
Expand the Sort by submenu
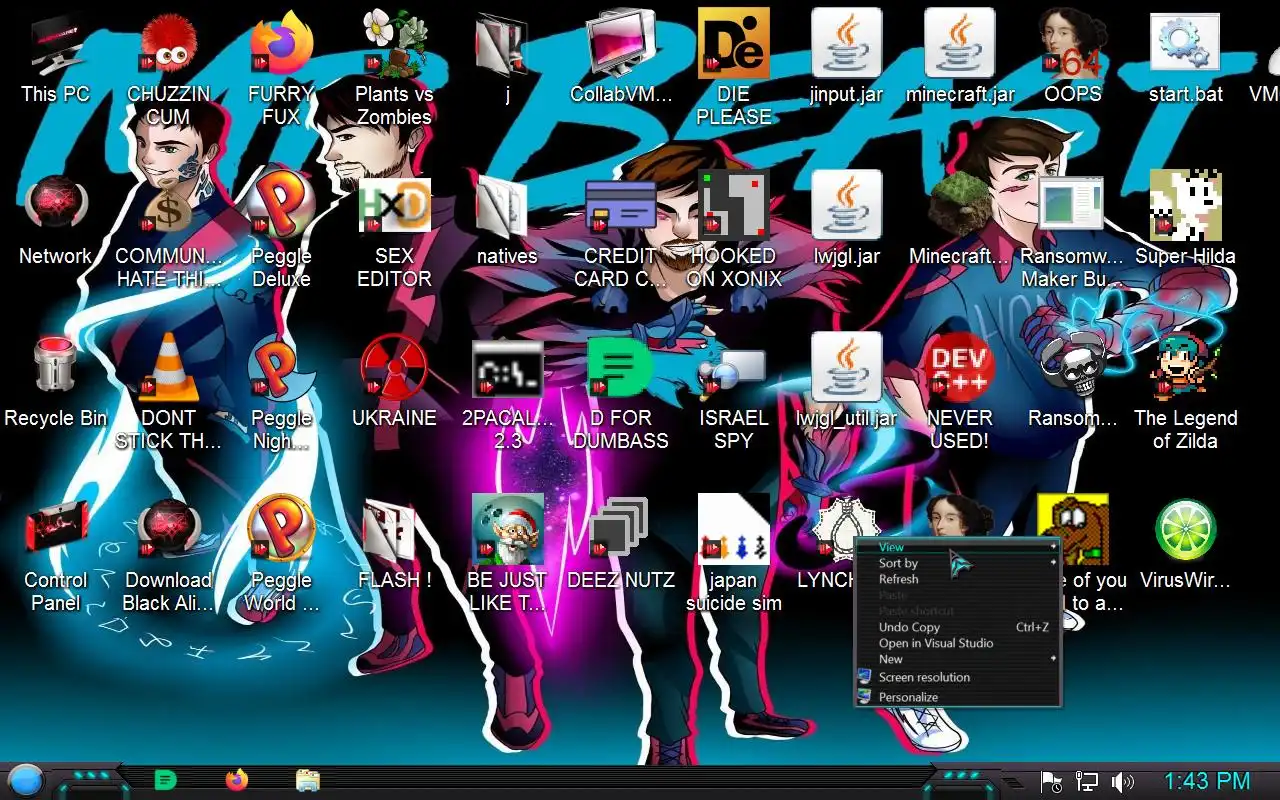point(957,563)
